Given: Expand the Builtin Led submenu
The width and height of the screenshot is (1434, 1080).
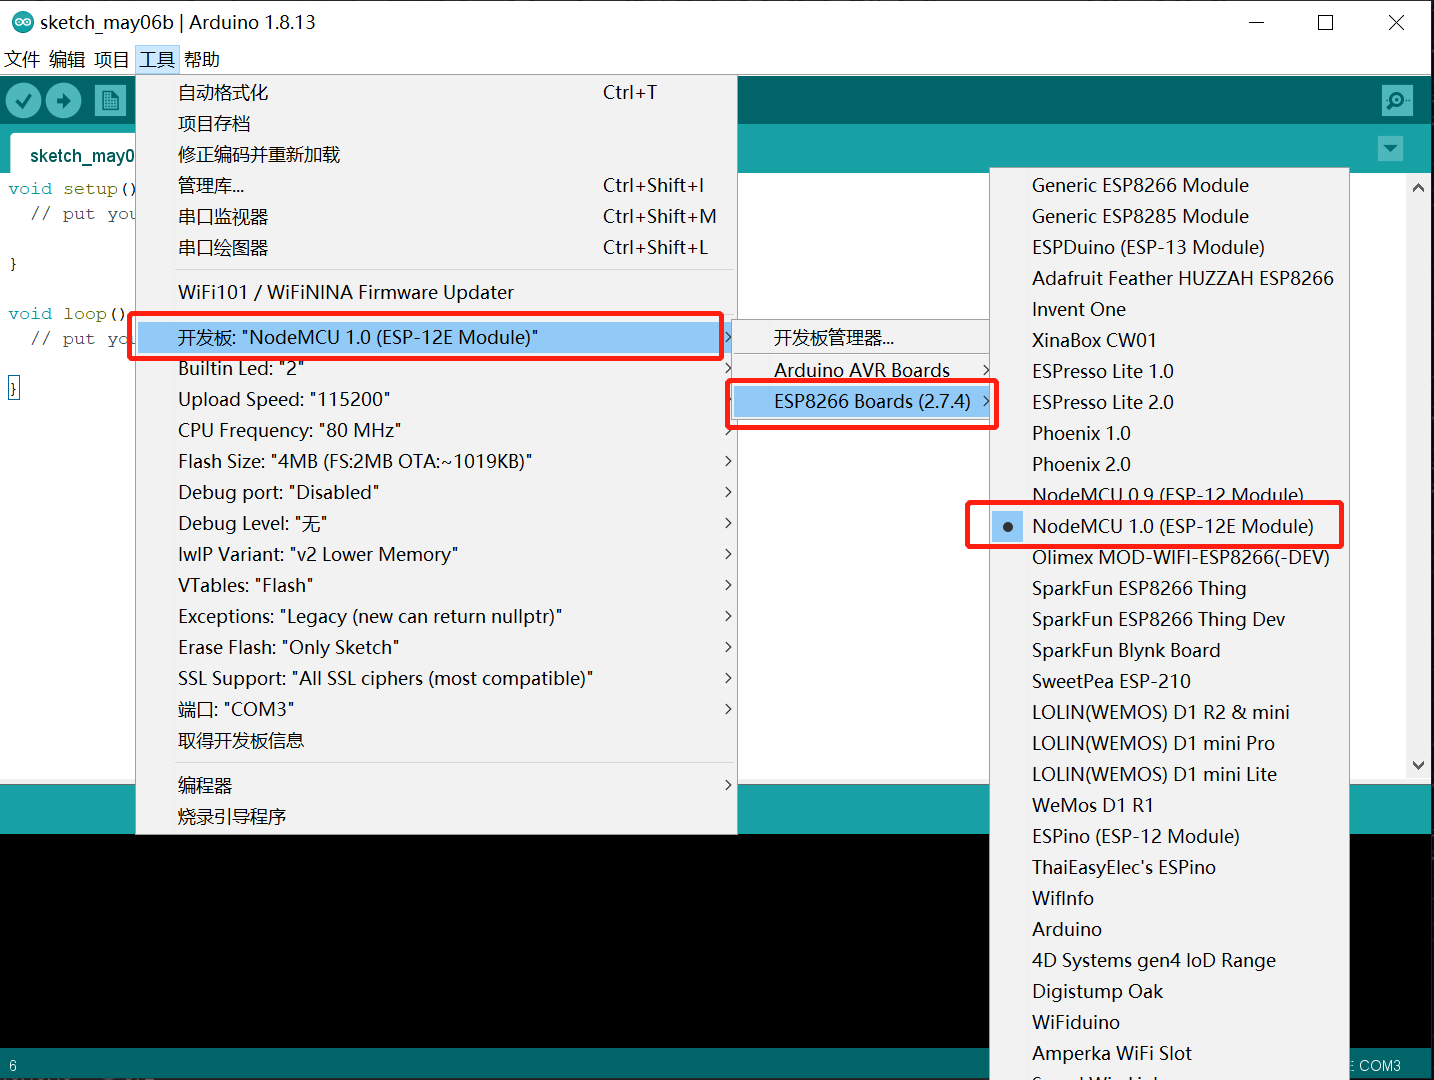Looking at the screenshot, I should pyautogui.click(x=436, y=369).
